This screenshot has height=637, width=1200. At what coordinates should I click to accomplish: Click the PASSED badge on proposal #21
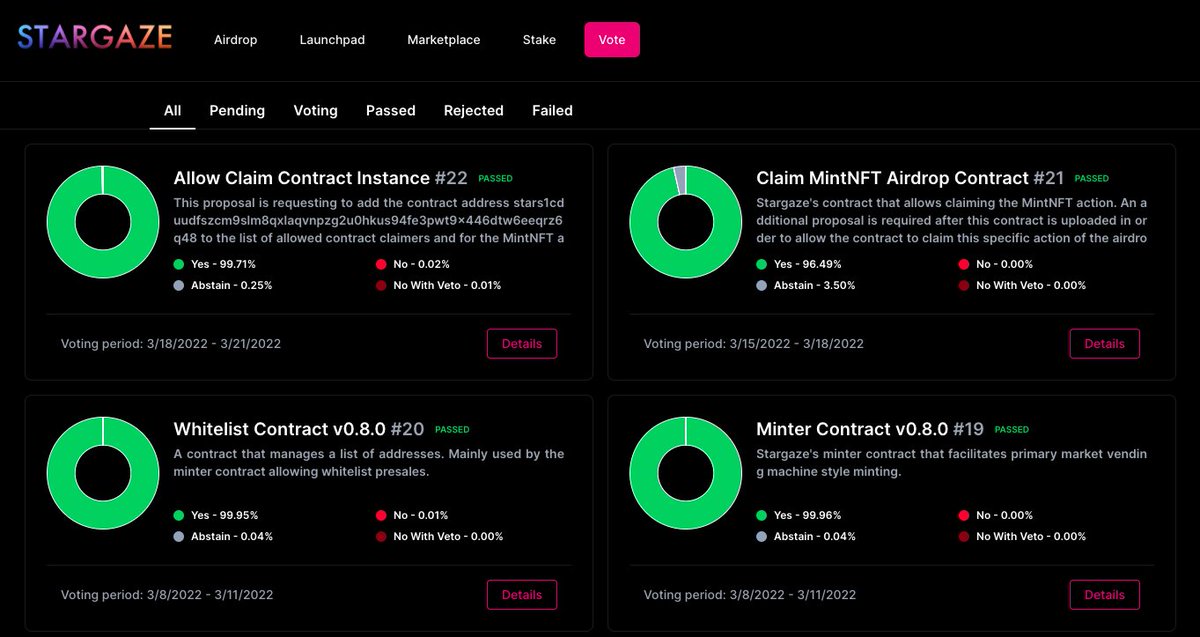pyautogui.click(x=1092, y=179)
